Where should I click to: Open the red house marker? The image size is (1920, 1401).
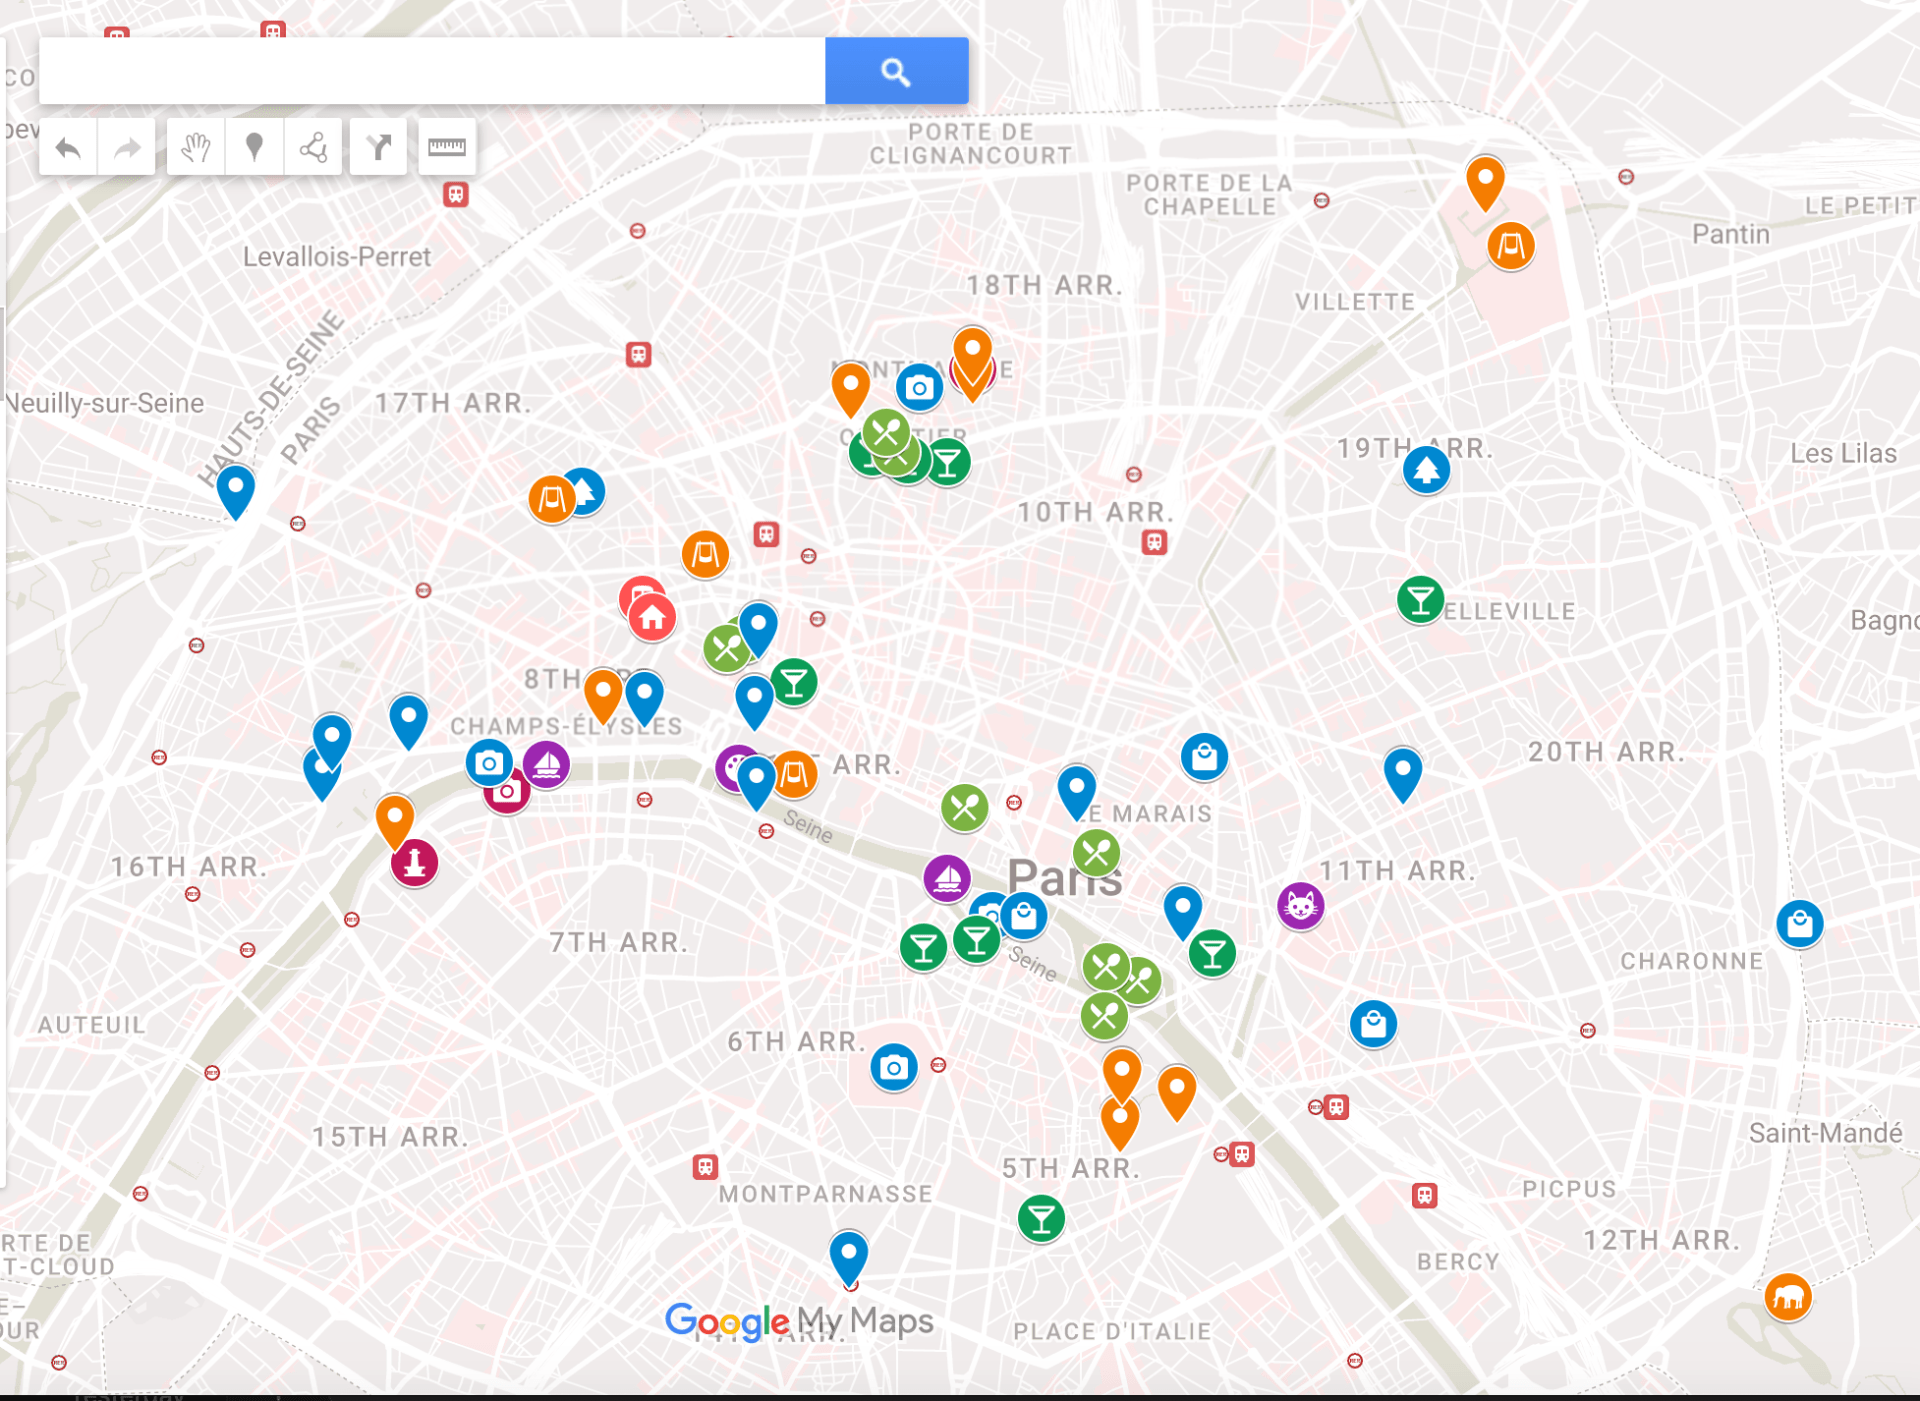point(652,618)
